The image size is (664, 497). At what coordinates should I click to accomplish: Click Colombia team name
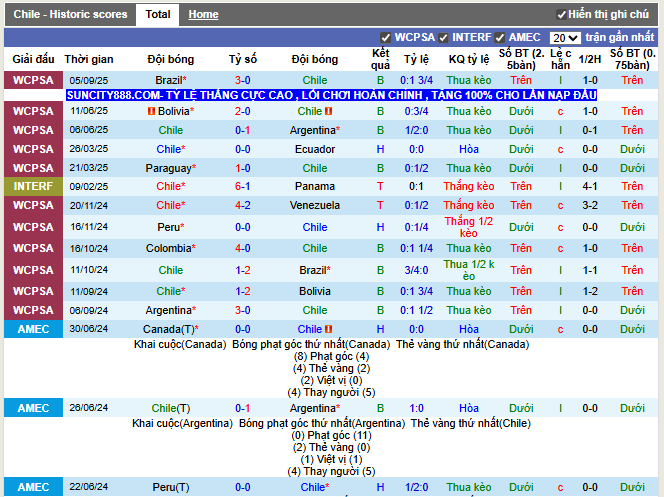171,248
